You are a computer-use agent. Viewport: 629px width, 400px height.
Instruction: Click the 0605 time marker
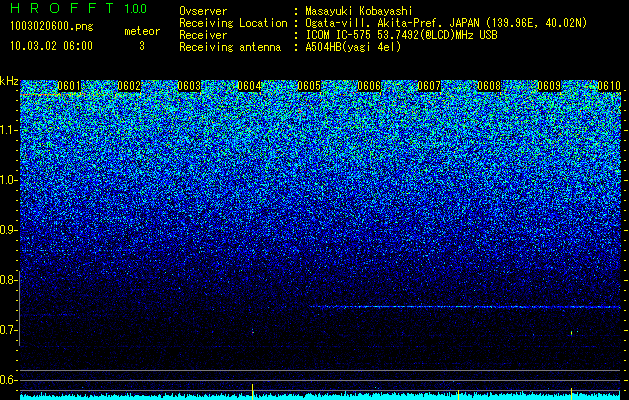click(309, 86)
